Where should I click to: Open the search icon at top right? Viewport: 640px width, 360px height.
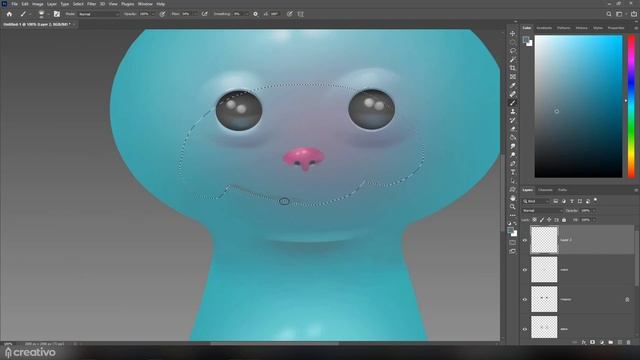point(609,14)
